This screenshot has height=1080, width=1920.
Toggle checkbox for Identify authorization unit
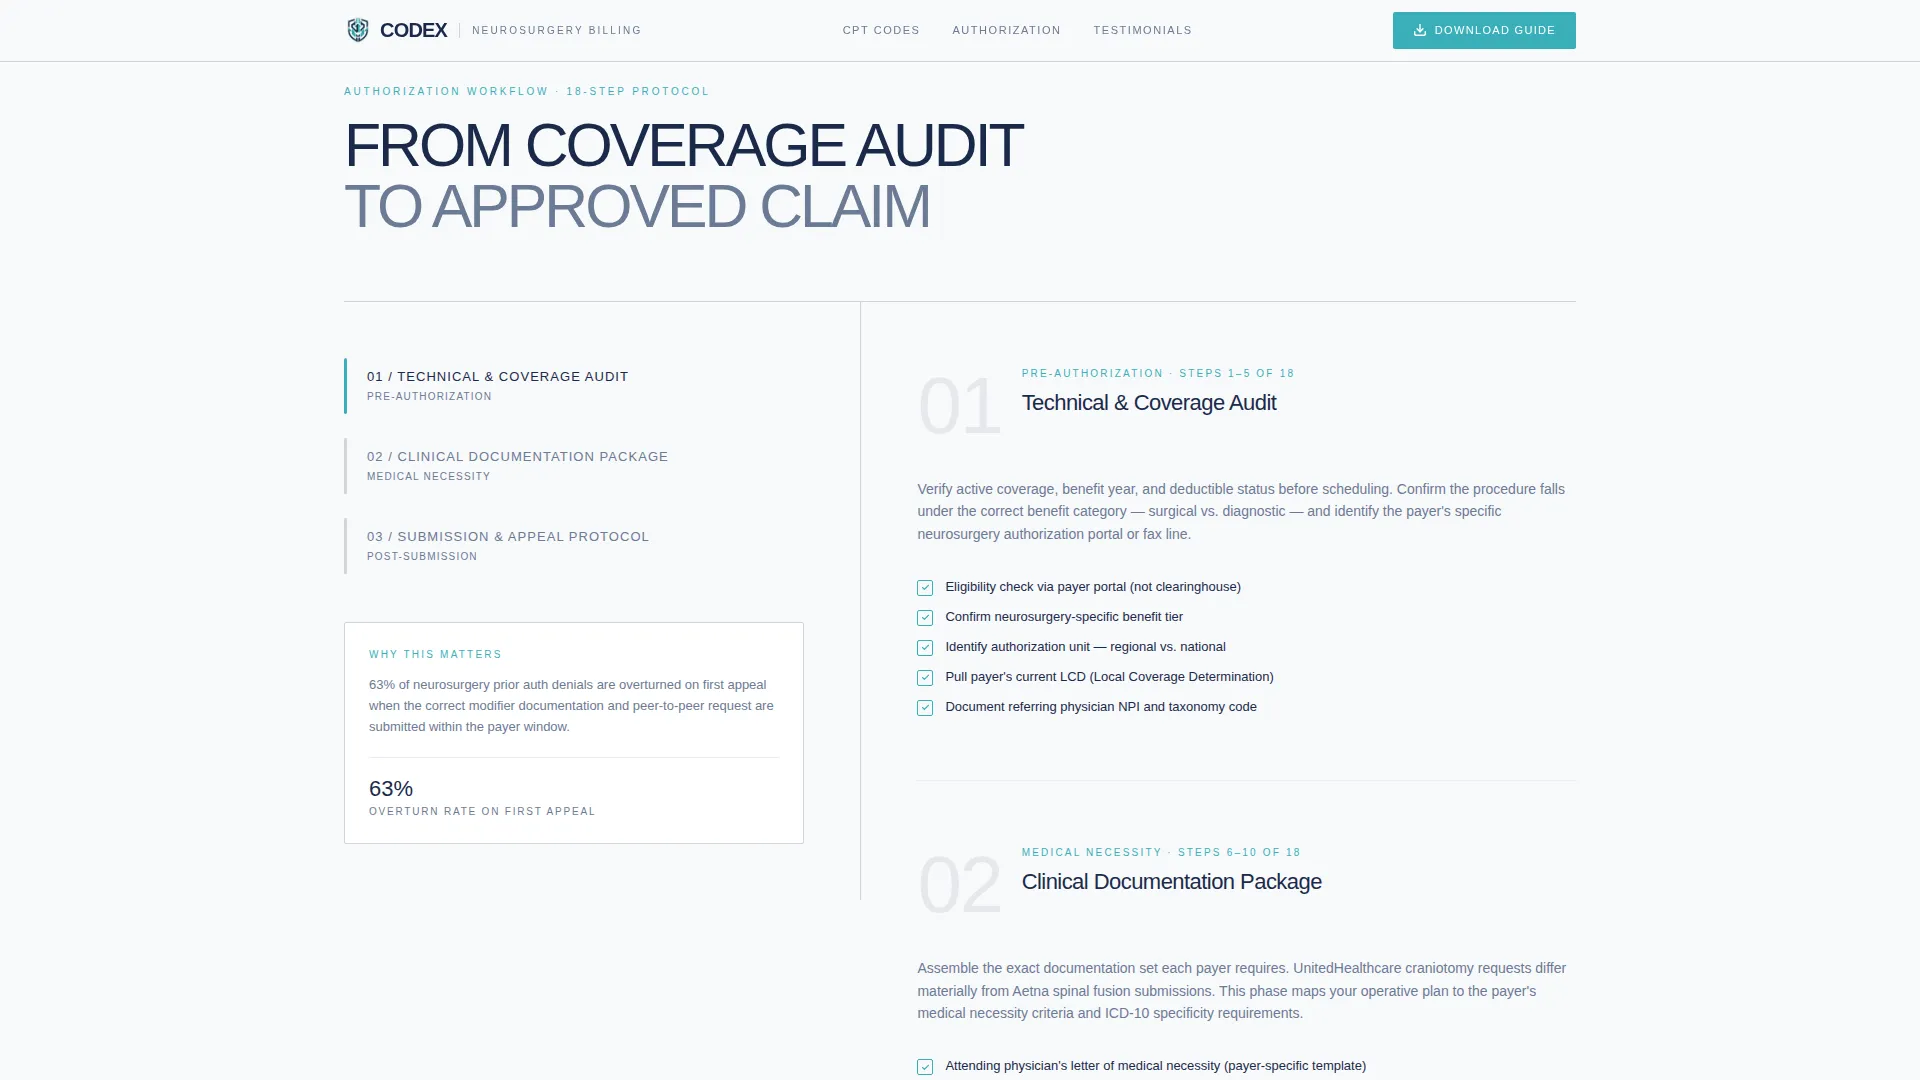925,648
